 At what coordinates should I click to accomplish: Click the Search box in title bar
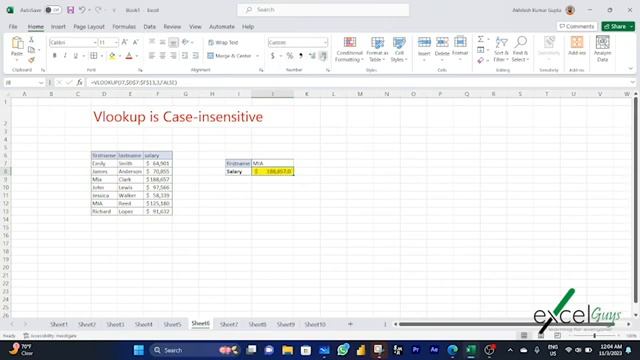323,10
